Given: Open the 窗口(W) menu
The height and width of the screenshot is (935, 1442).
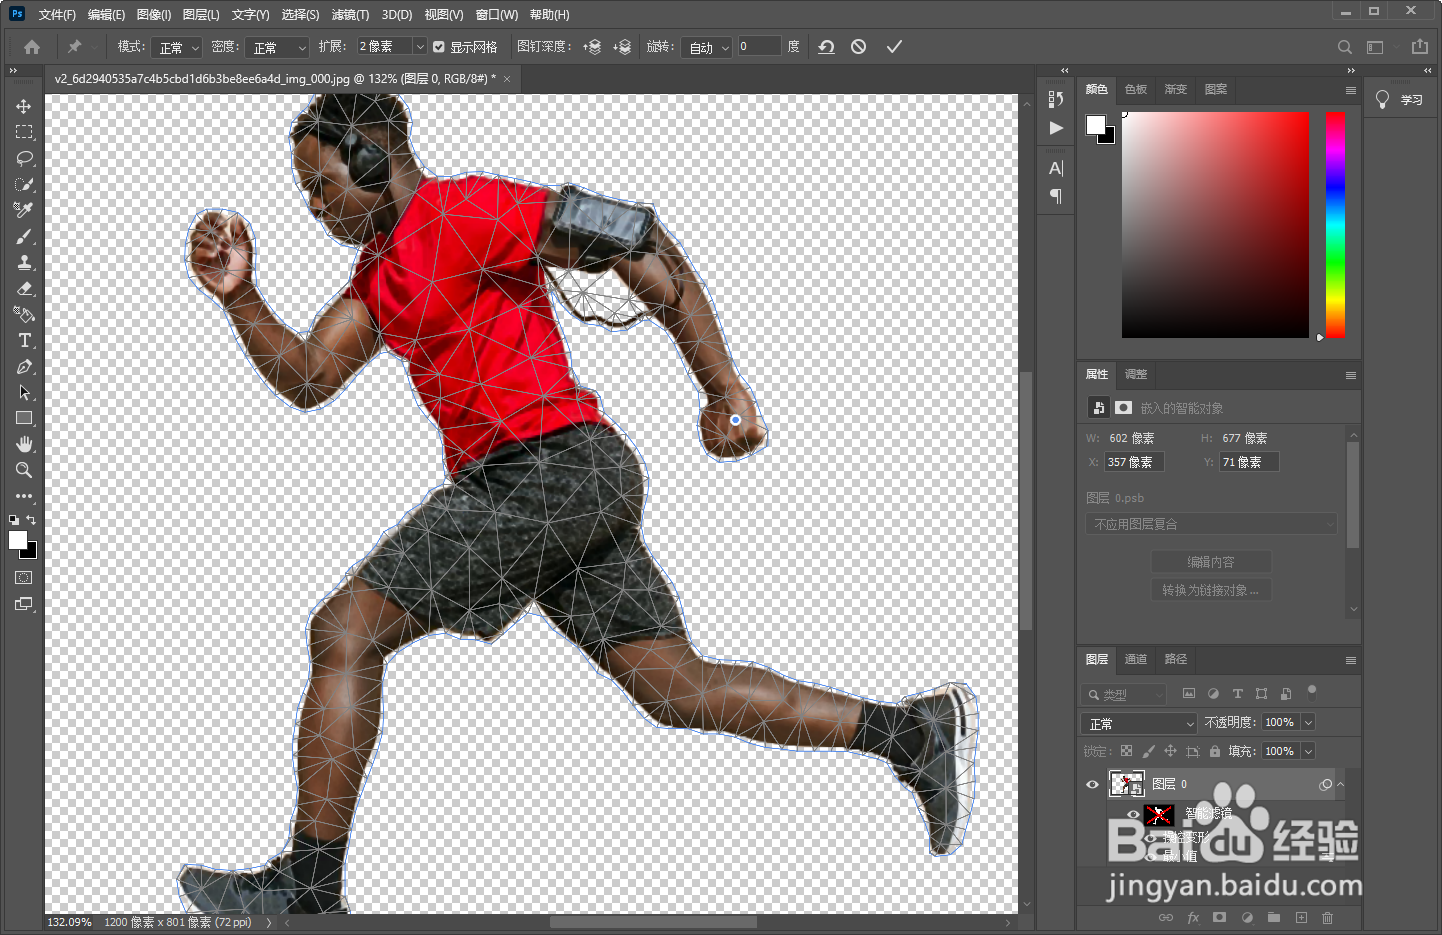Looking at the screenshot, I should pyautogui.click(x=497, y=15).
